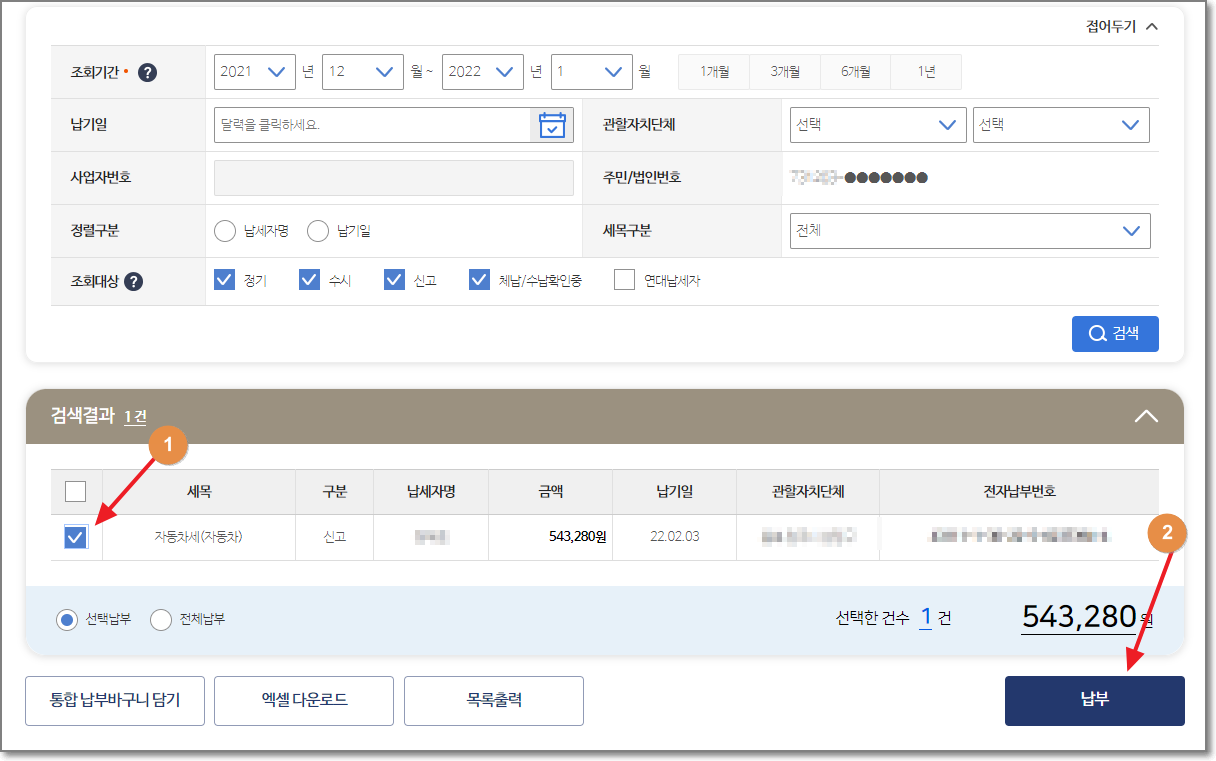Open the start year 2021 dropdown
Viewport: 1216px width, 761px height.
pos(254,71)
